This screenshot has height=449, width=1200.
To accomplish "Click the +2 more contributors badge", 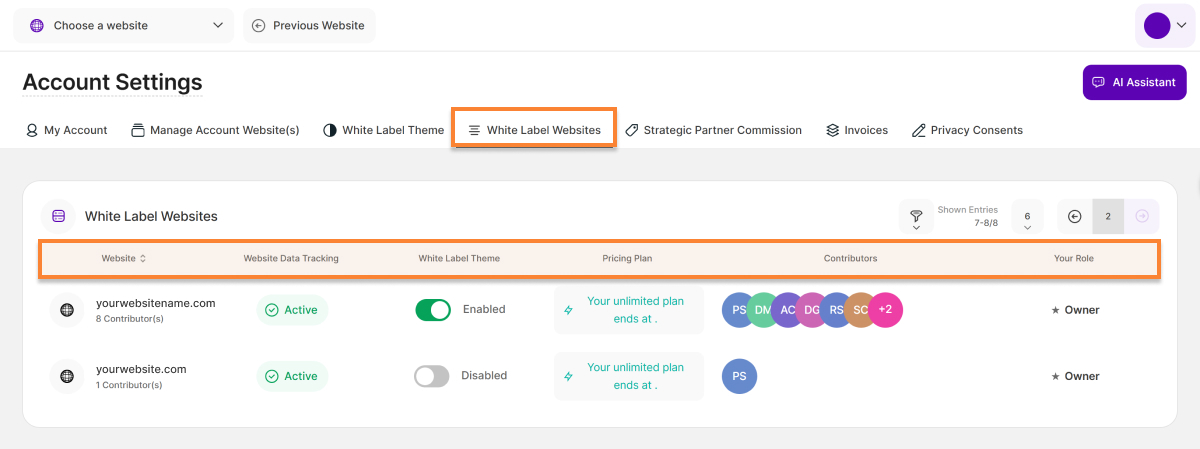I will (885, 310).
